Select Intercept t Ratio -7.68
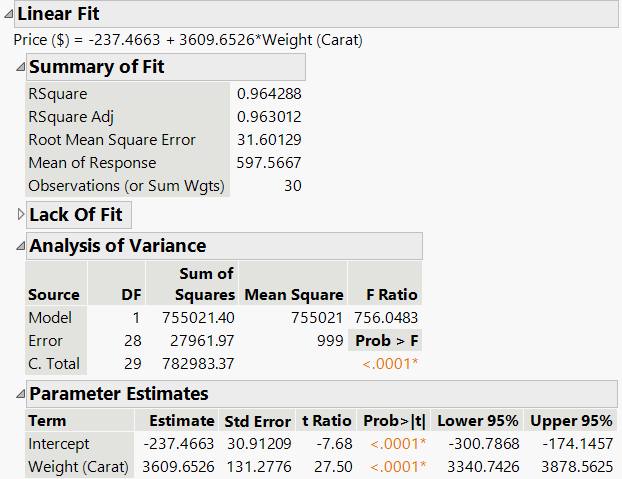The image size is (622, 479). [x=334, y=444]
